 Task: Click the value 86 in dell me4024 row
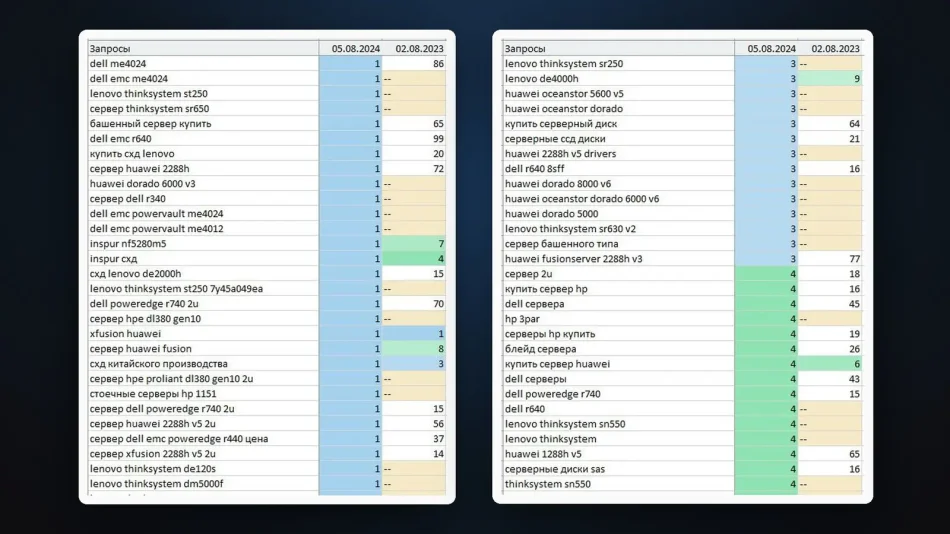pos(414,64)
